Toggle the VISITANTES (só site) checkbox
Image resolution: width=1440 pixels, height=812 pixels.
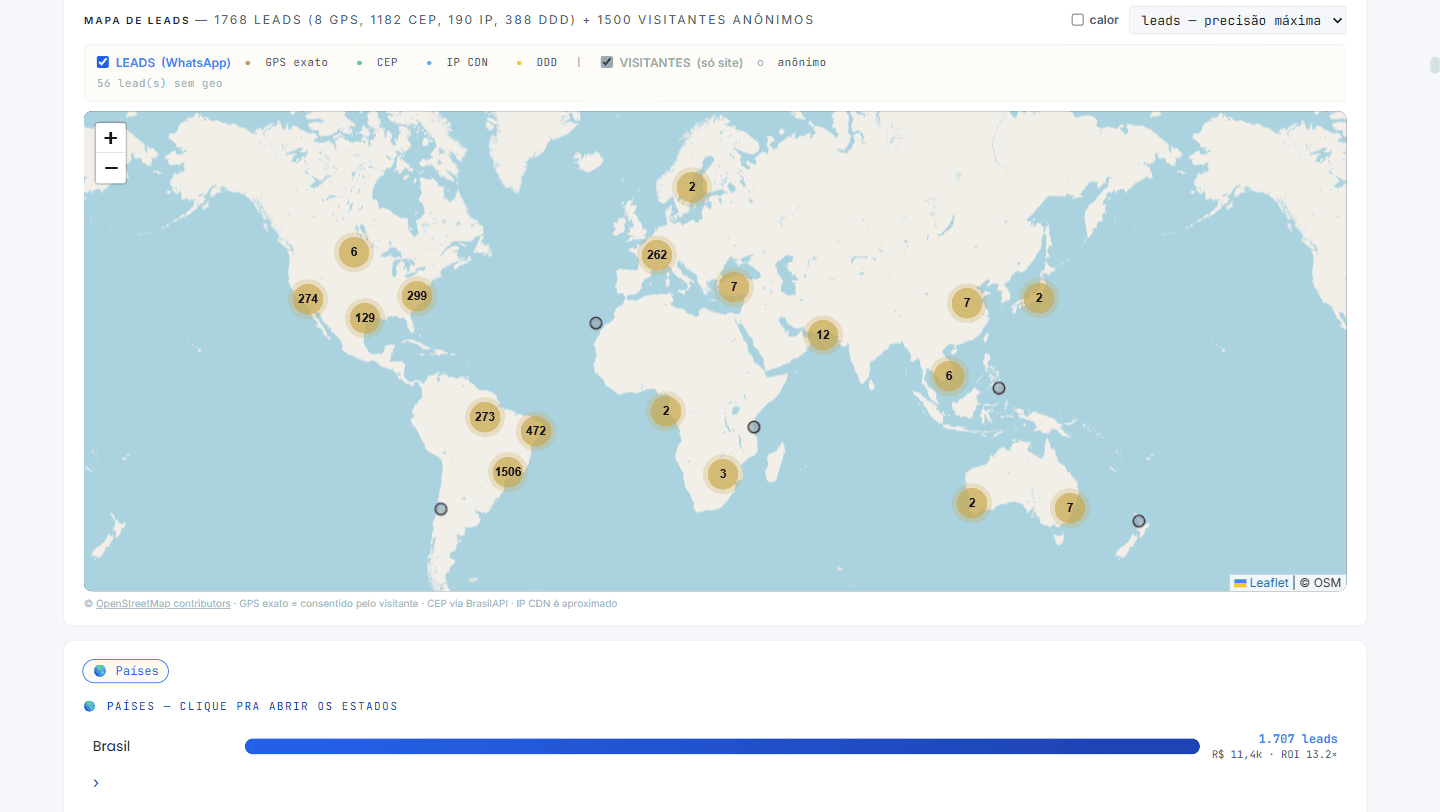click(607, 62)
